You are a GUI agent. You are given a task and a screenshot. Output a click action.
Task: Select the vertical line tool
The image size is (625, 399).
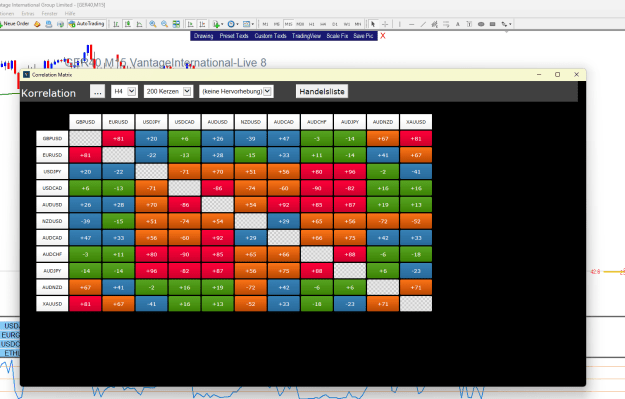coord(400,24)
